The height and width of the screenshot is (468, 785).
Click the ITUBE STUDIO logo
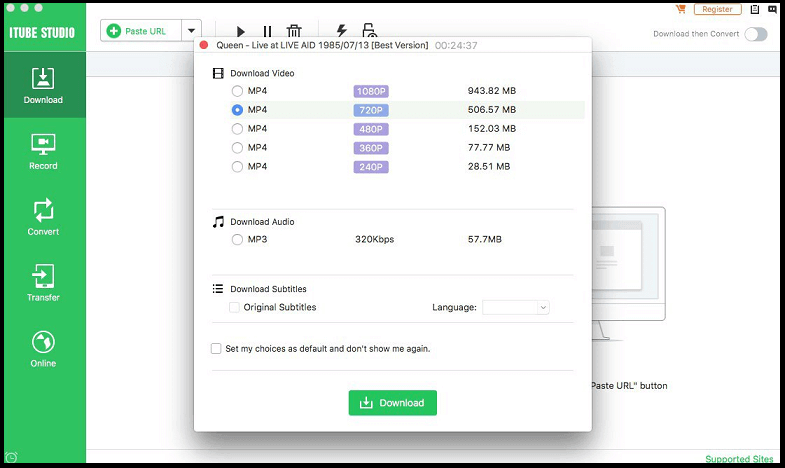[42, 33]
